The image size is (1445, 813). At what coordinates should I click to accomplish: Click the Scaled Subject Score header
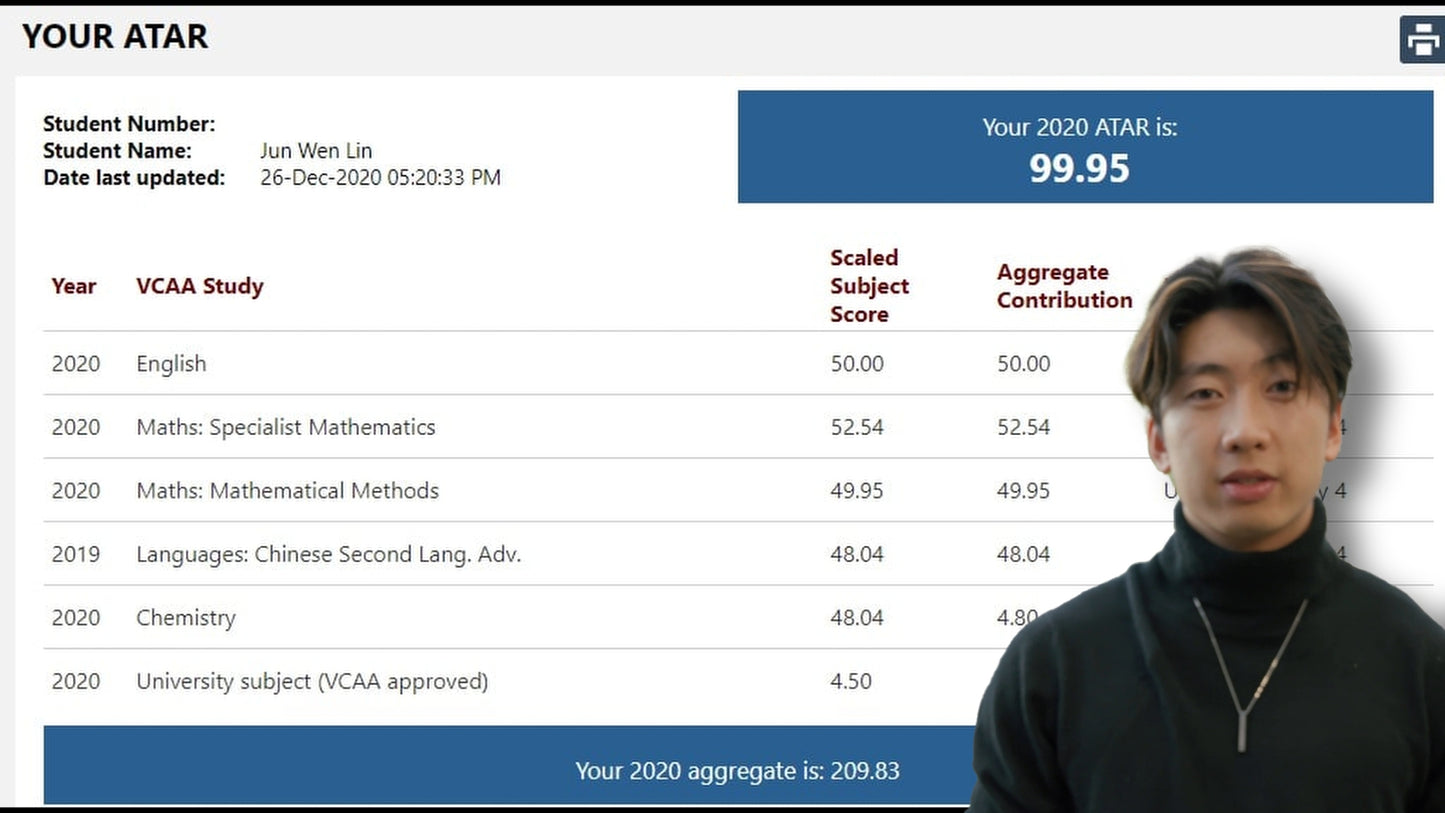pyautogui.click(x=869, y=286)
